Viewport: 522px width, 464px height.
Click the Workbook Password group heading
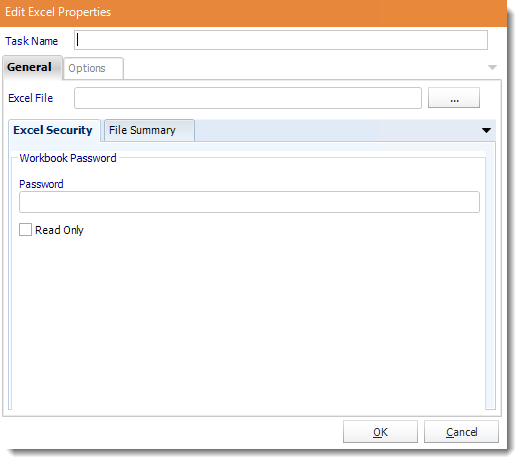click(68, 158)
